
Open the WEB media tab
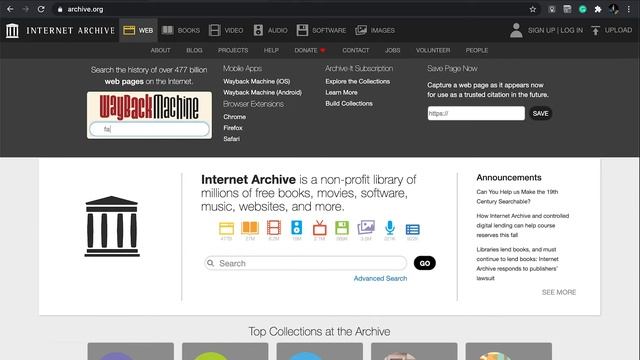138,30
